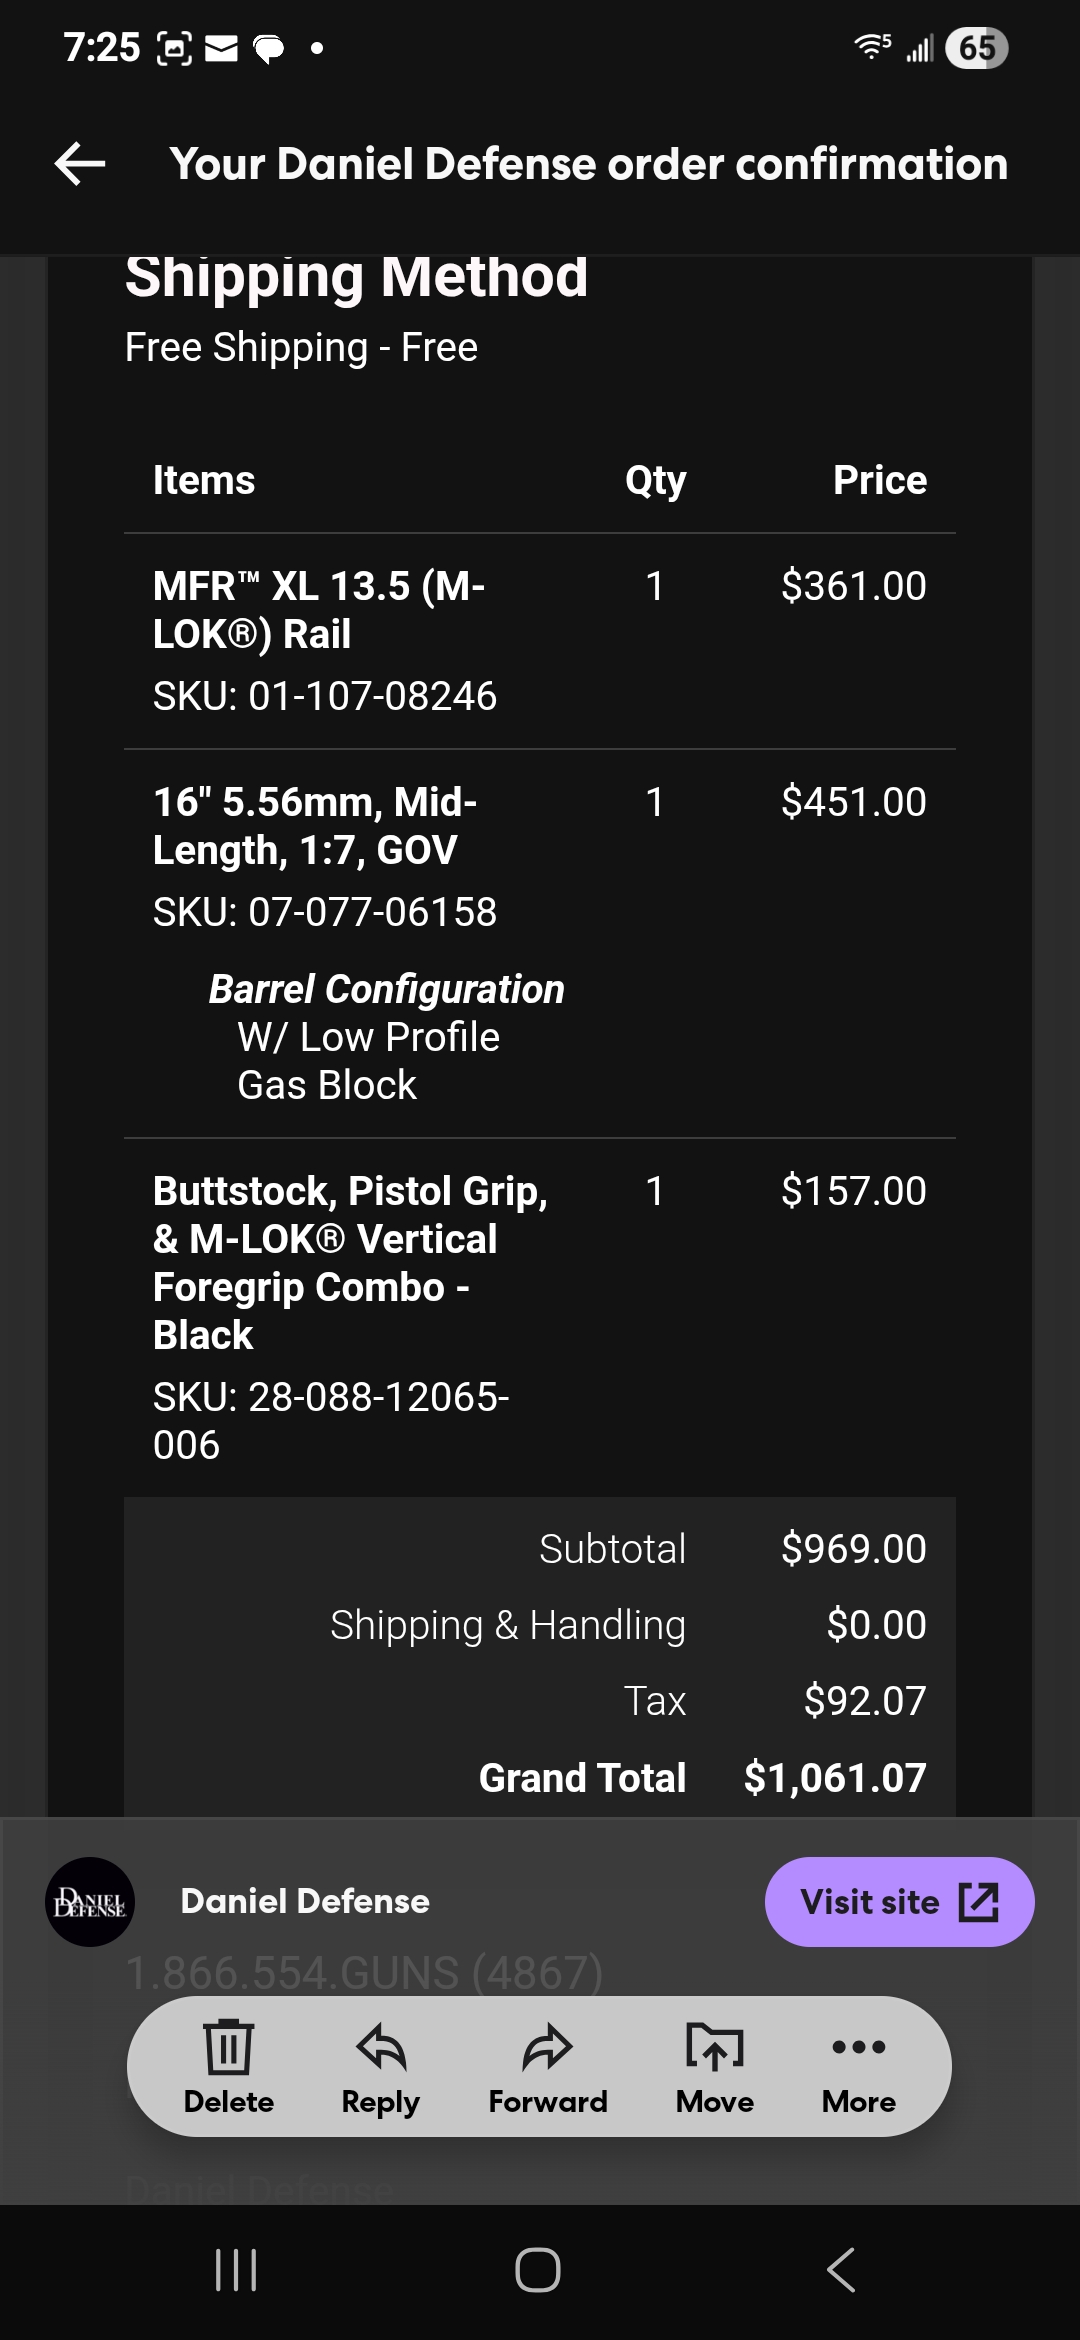
Task: Tap the Daniel Defense sender logo
Action: 90,1901
